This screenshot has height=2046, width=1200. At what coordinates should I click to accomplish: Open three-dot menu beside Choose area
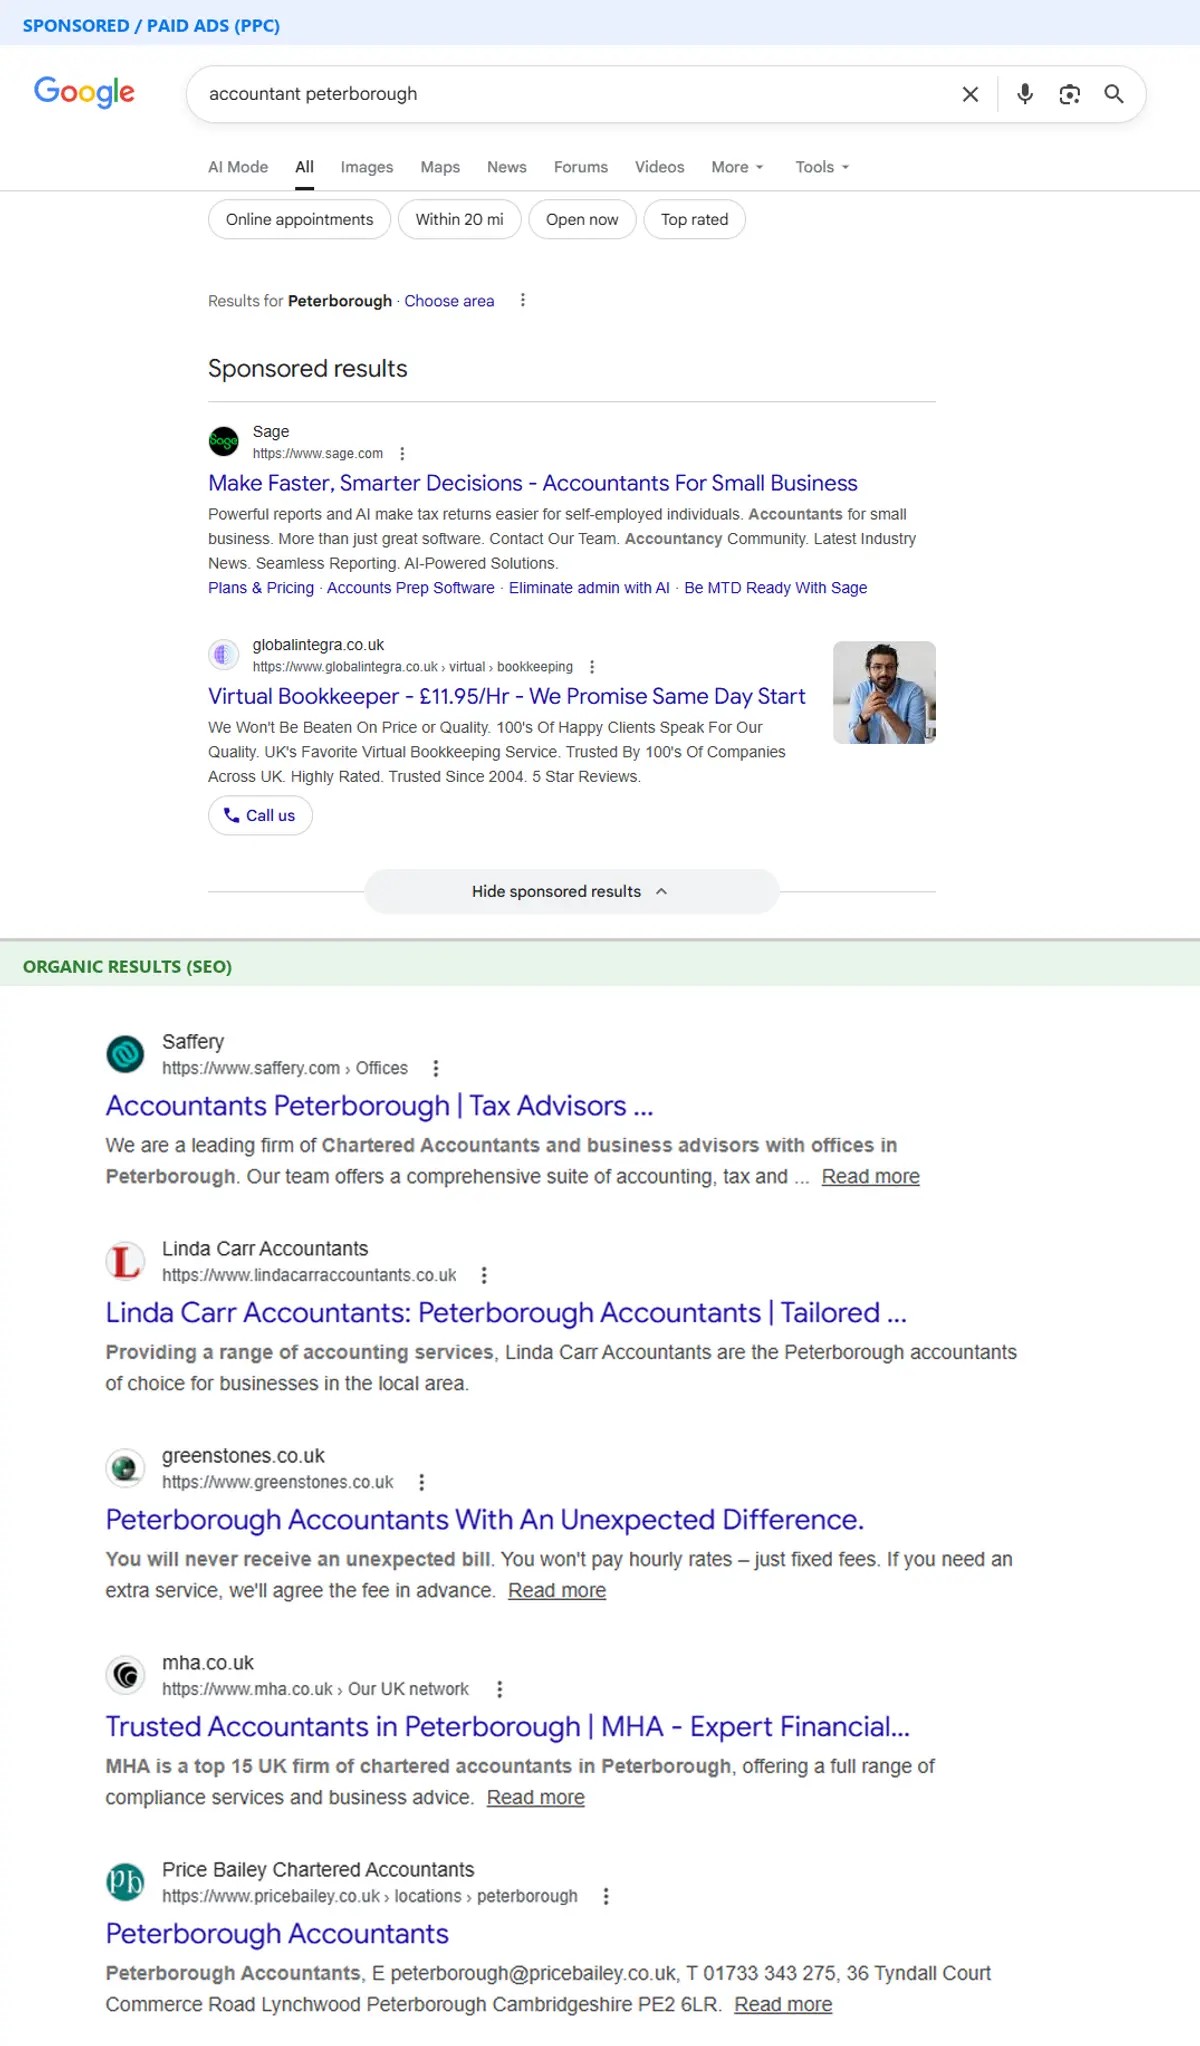point(523,300)
